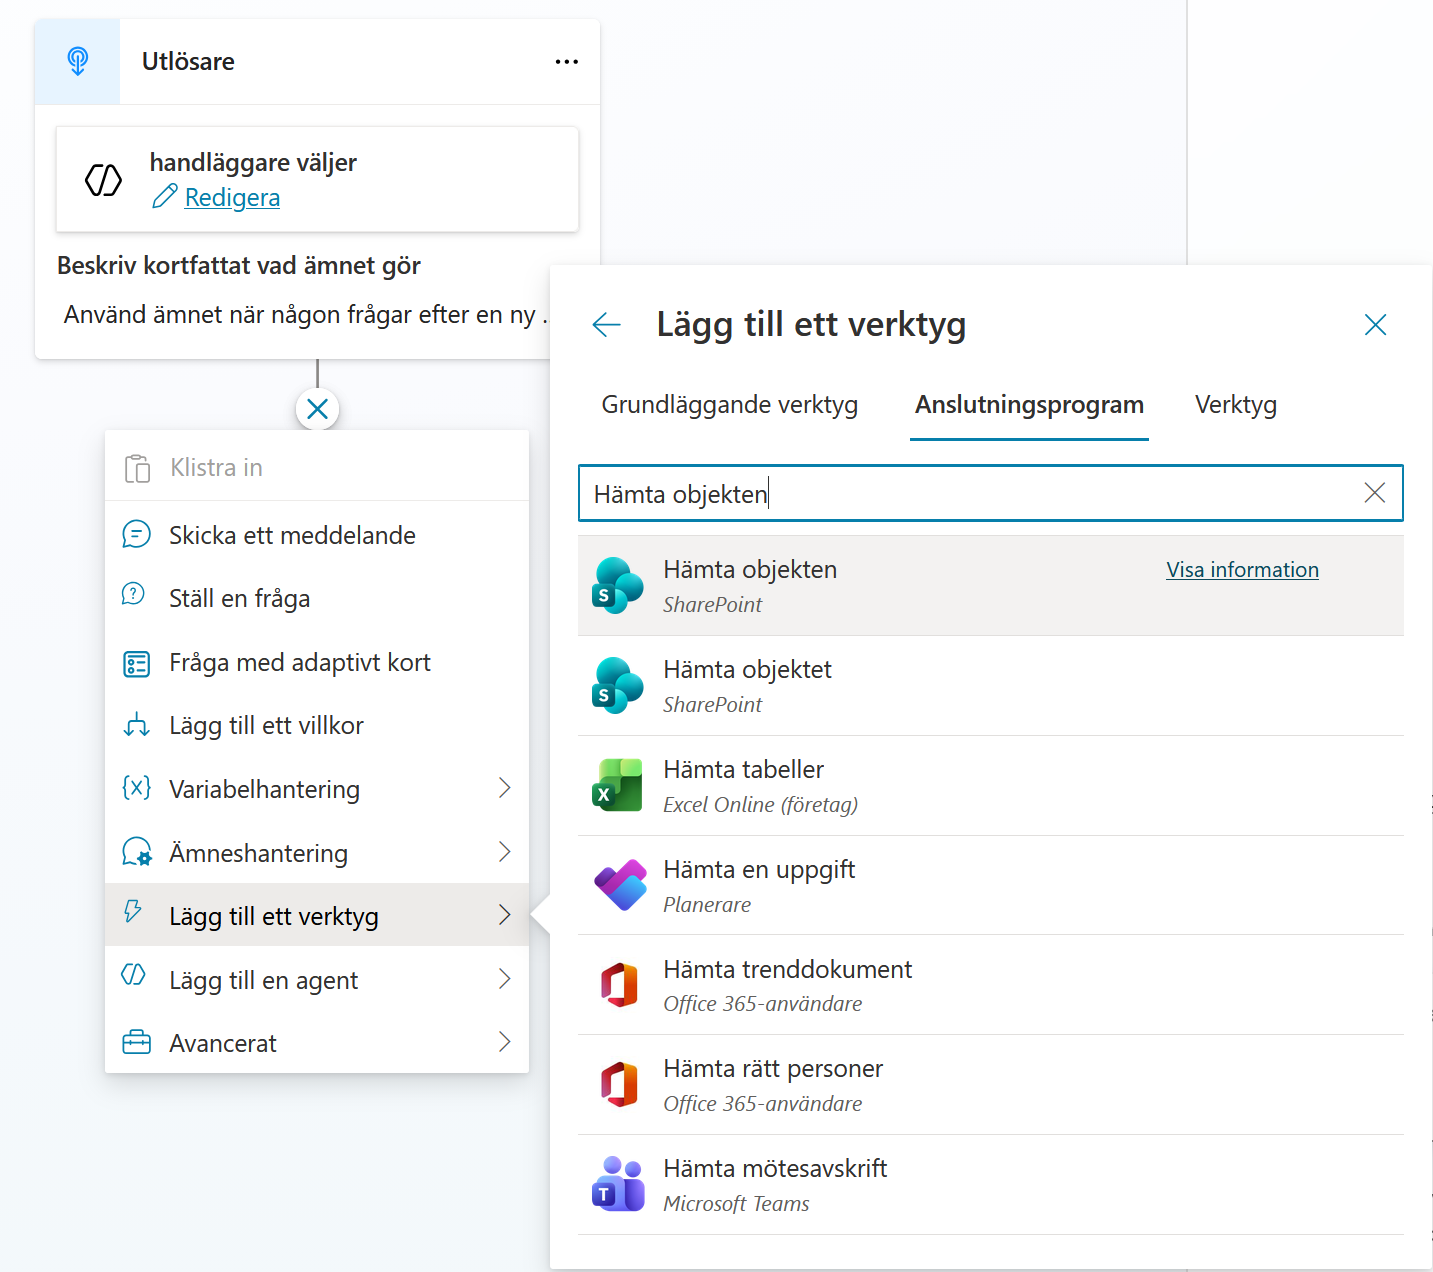The image size is (1433, 1272).
Task: Go back with the left arrow in tool panel
Action: click(607, 324)
